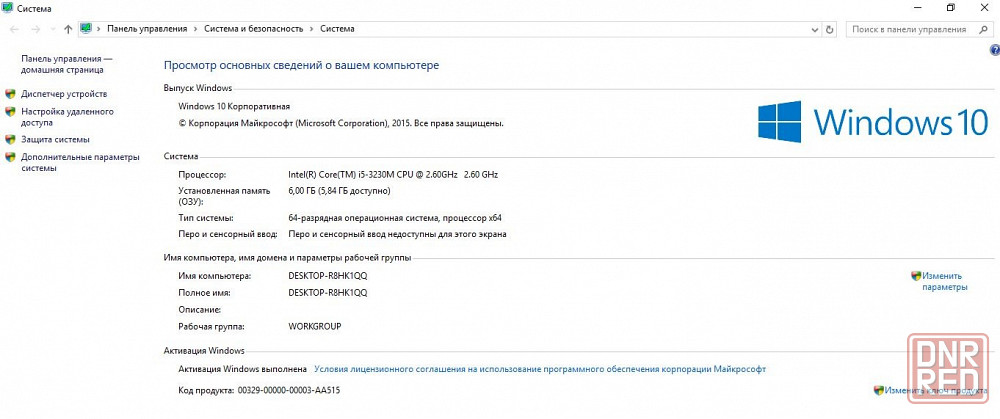Viewport: 1000px width, 419px height.
Task: Open the recent locations dropdown arrow
Action: (x=53, y=29)
